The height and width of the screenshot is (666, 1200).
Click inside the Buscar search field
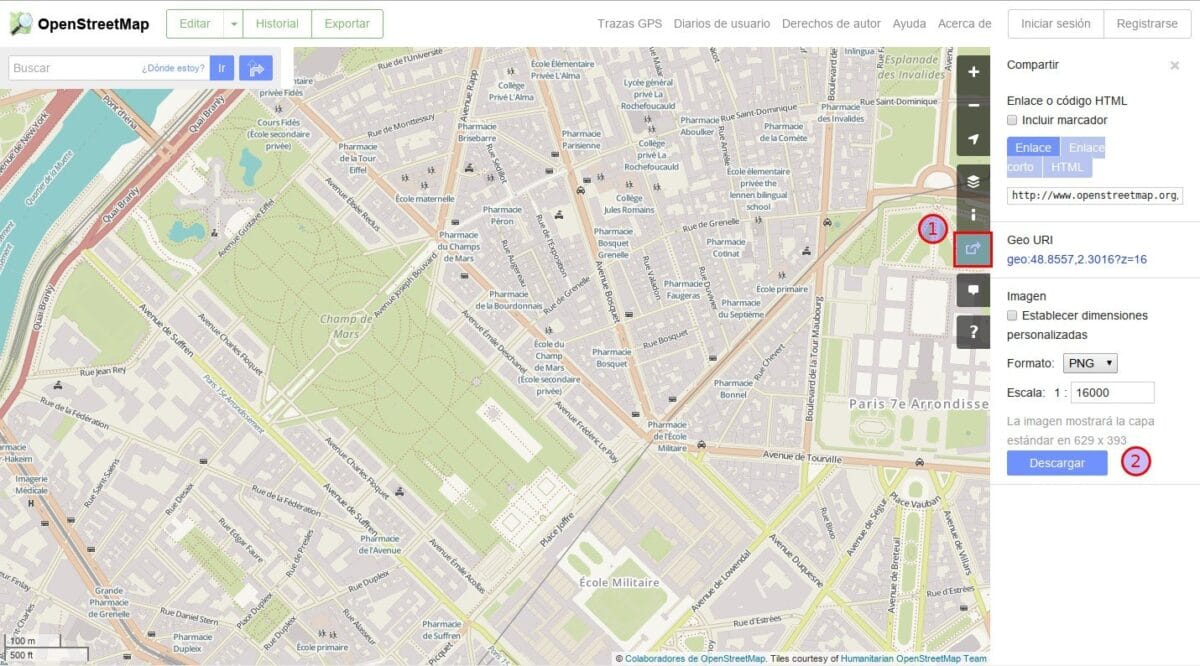(x=100, y=67)
